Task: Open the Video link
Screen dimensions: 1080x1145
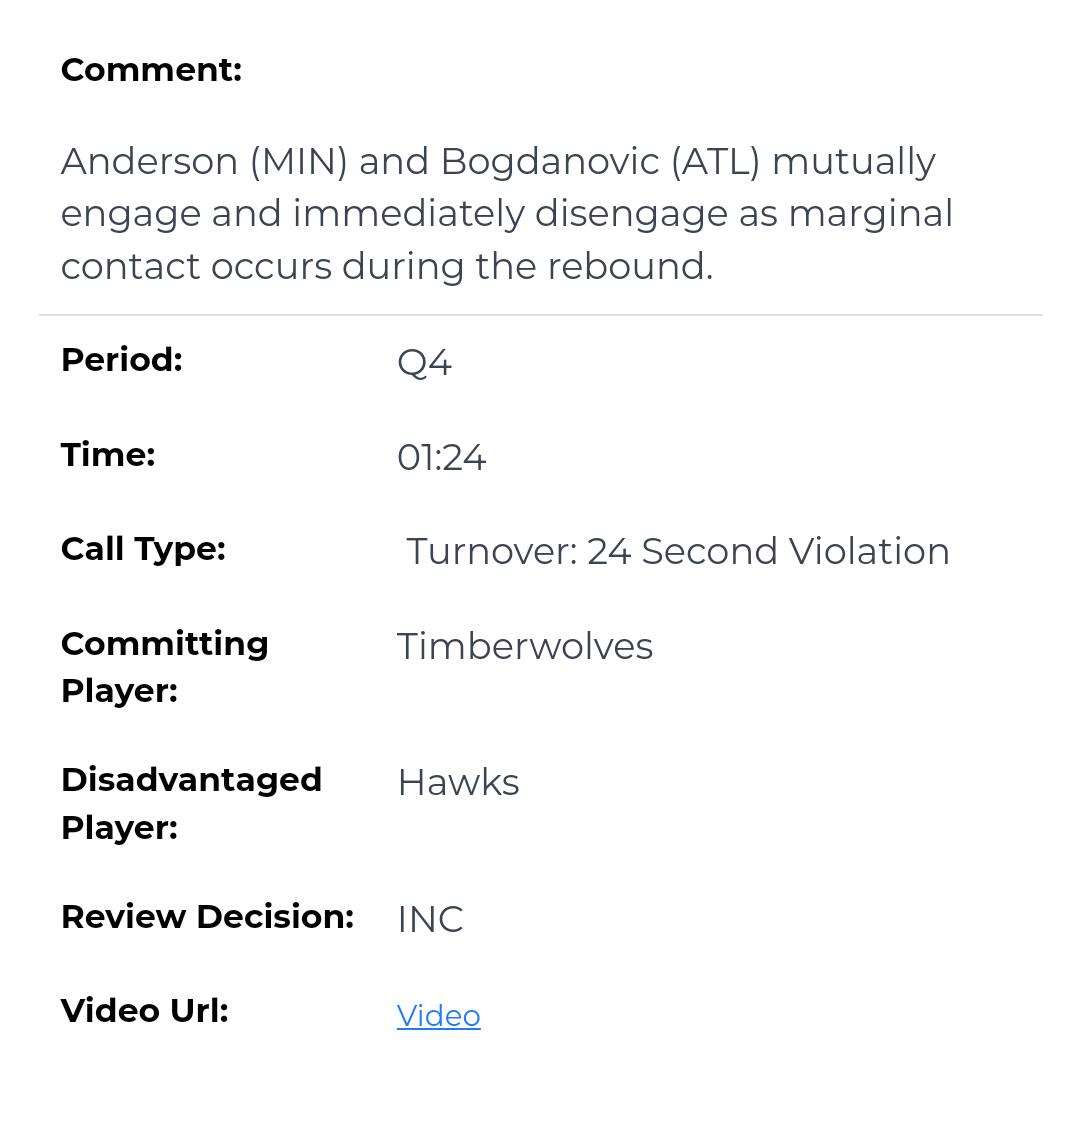Action: pos(438,1016)
